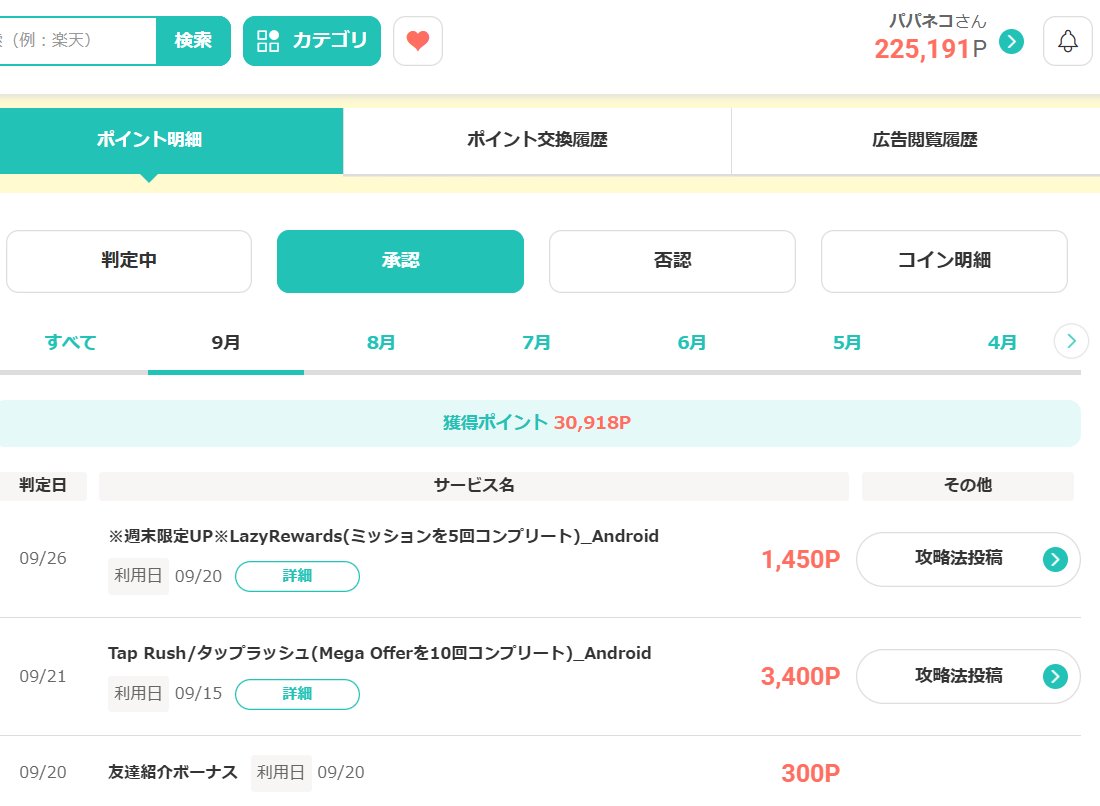Select the 否認 filter button

[x=672, y=261]
